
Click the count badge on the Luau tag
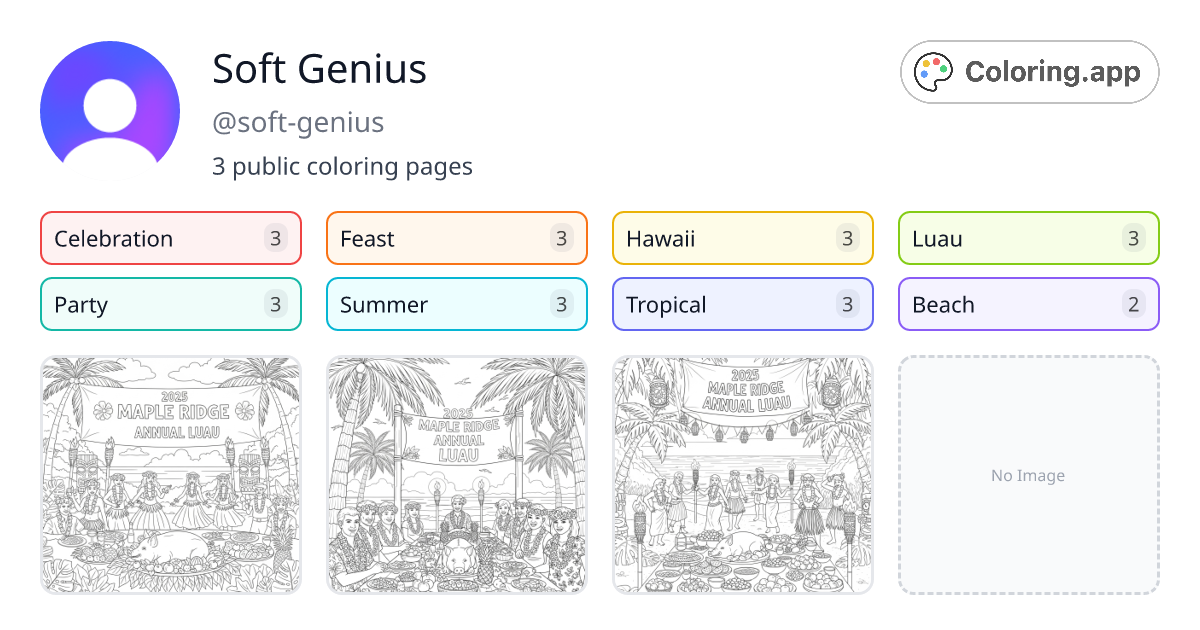coord(1135,238)
